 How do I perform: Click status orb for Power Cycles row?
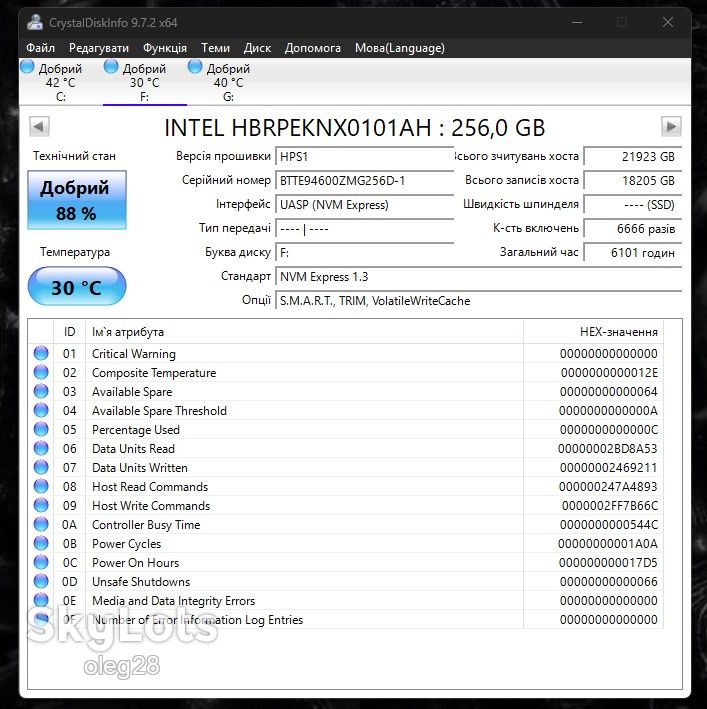click(x=41, y=543)
